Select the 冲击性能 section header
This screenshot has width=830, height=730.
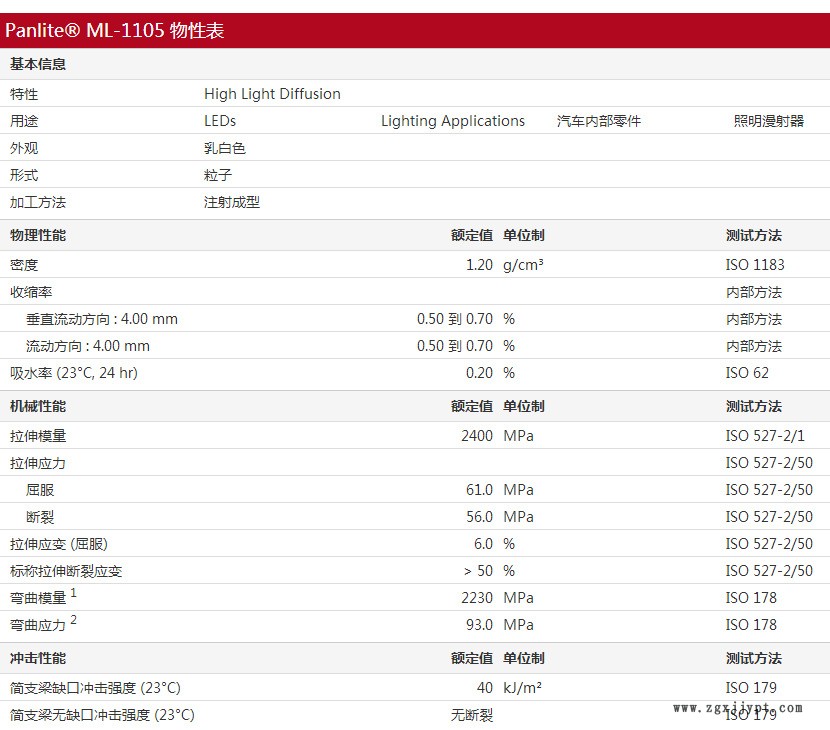pyautogui.click(x=38, y=658)
